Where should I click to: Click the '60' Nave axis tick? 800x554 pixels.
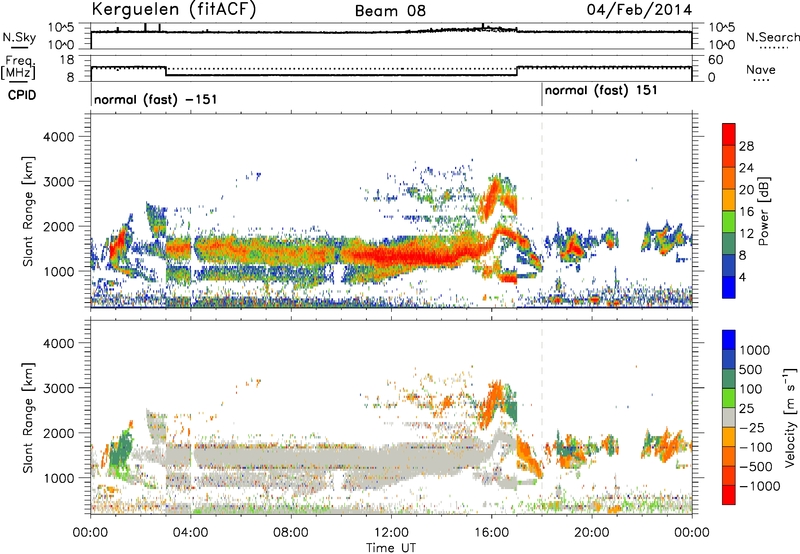tap(716, 60)
